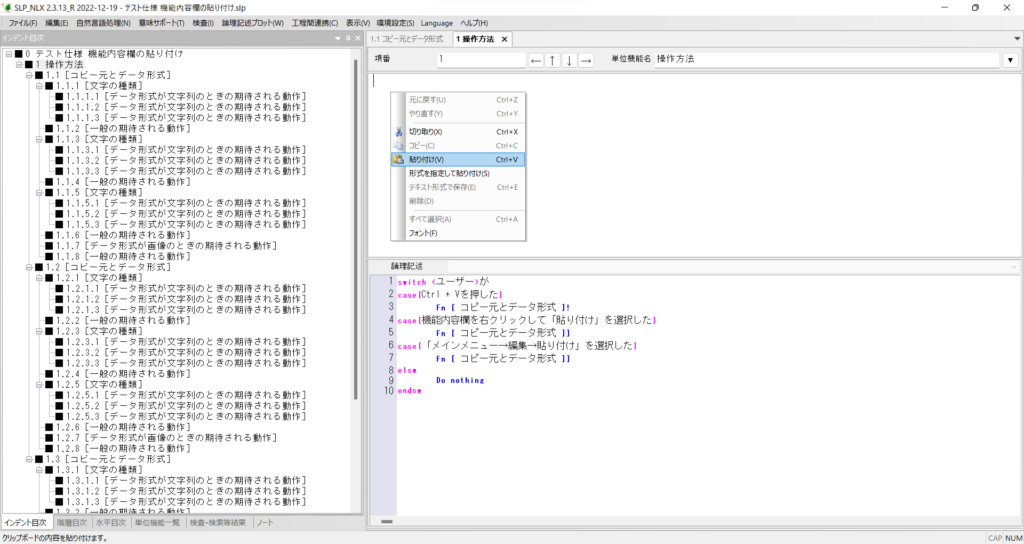Collapse tree node 1.1 コピー元とデータ形式
Screen dimensions: 1024x544
[x=29, y=75]
